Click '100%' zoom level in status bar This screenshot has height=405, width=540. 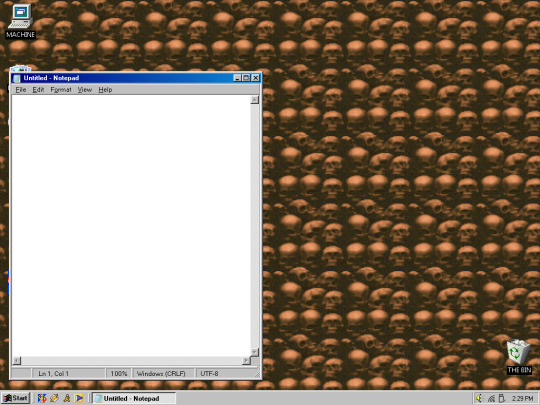coord(119,374)
